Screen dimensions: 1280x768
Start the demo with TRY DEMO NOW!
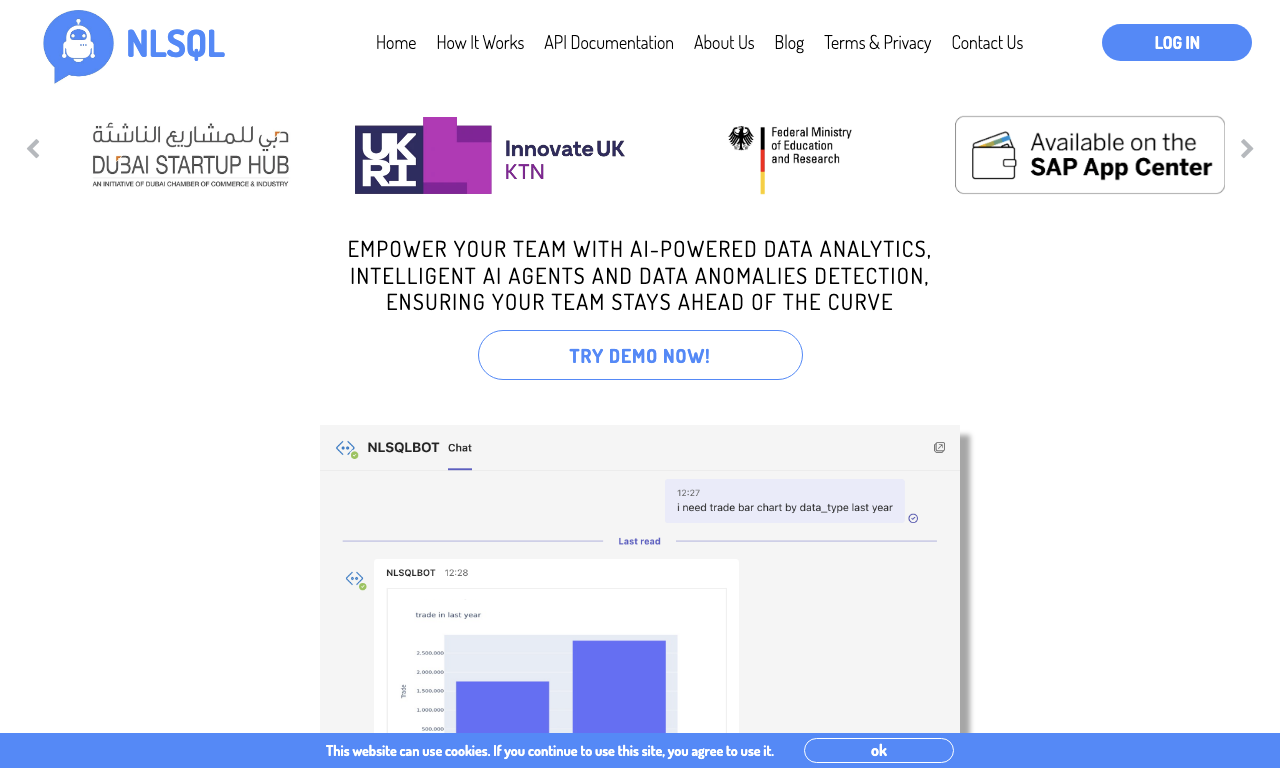pyautogui.click(x=640, y=355)
